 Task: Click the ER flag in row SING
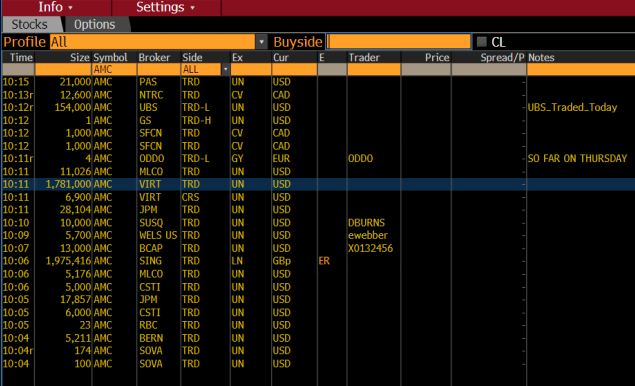click(324, 261)
